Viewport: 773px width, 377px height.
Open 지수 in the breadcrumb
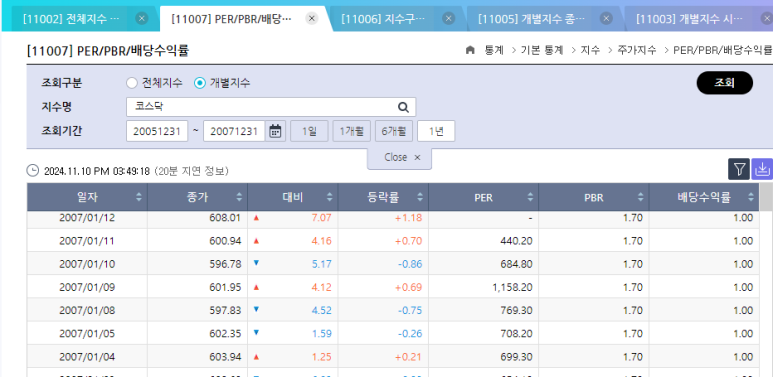click(x=590, y=50)
